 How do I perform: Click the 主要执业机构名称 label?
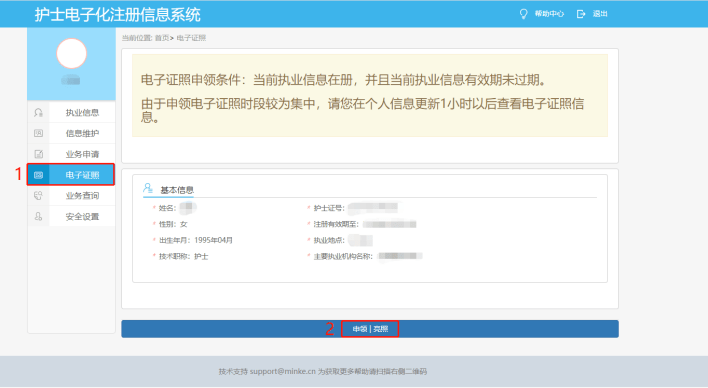point(343,257)
